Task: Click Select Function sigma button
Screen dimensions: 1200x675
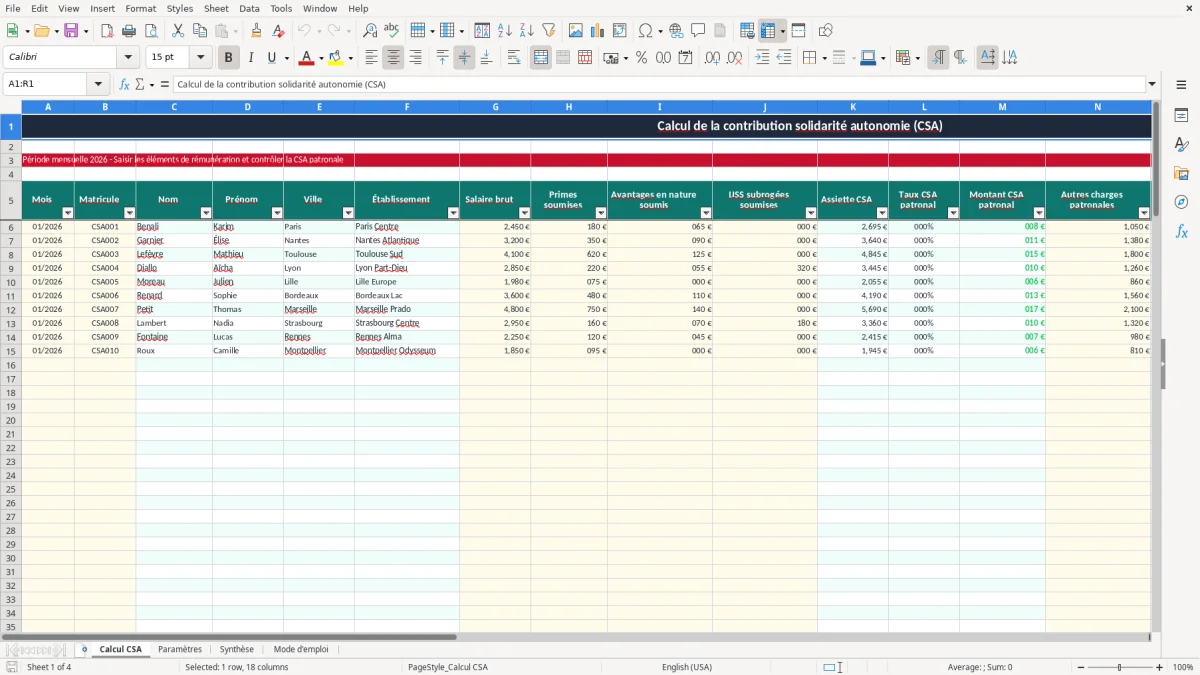Action: tap(139, 84)
